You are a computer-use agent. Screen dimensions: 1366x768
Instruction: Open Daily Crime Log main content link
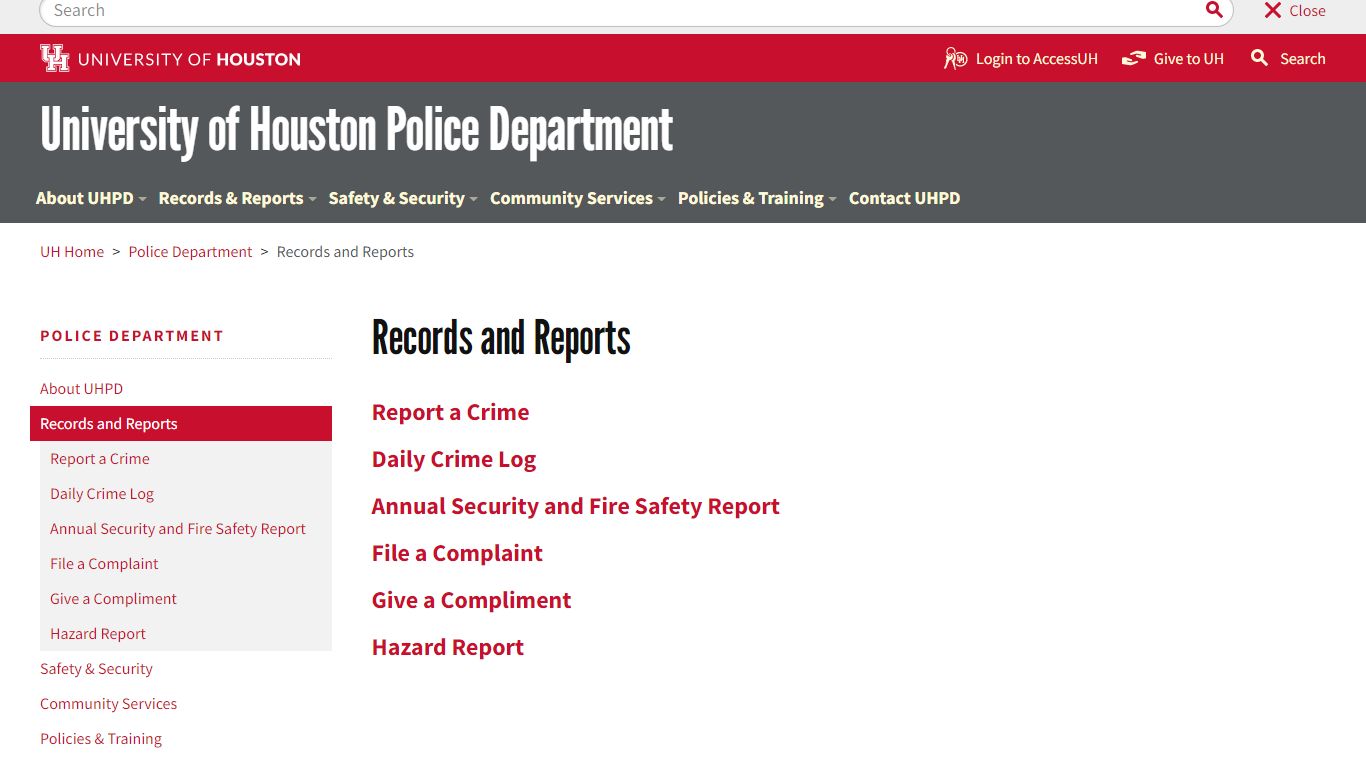pyautogui.click(x=454, y=459)
